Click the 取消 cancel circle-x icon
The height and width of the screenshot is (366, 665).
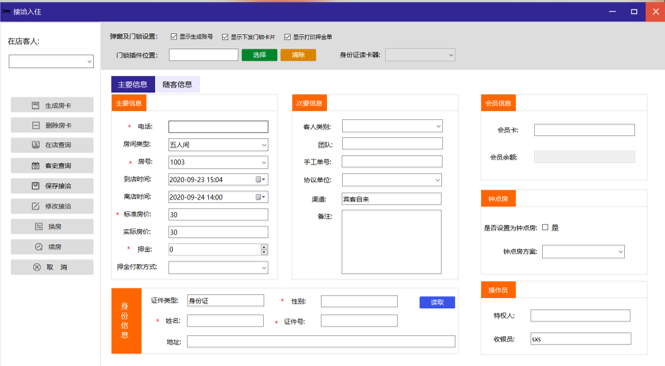[x=37, y=267]
